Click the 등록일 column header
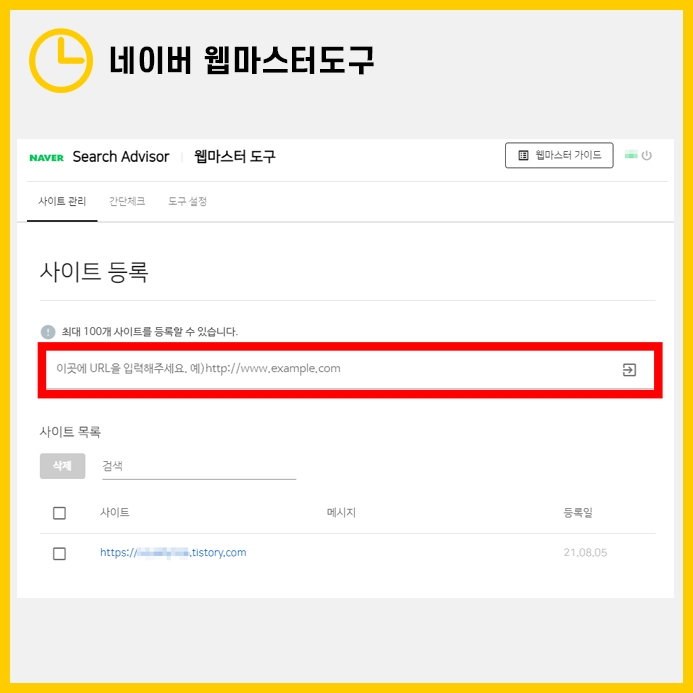 coord(578,513)
